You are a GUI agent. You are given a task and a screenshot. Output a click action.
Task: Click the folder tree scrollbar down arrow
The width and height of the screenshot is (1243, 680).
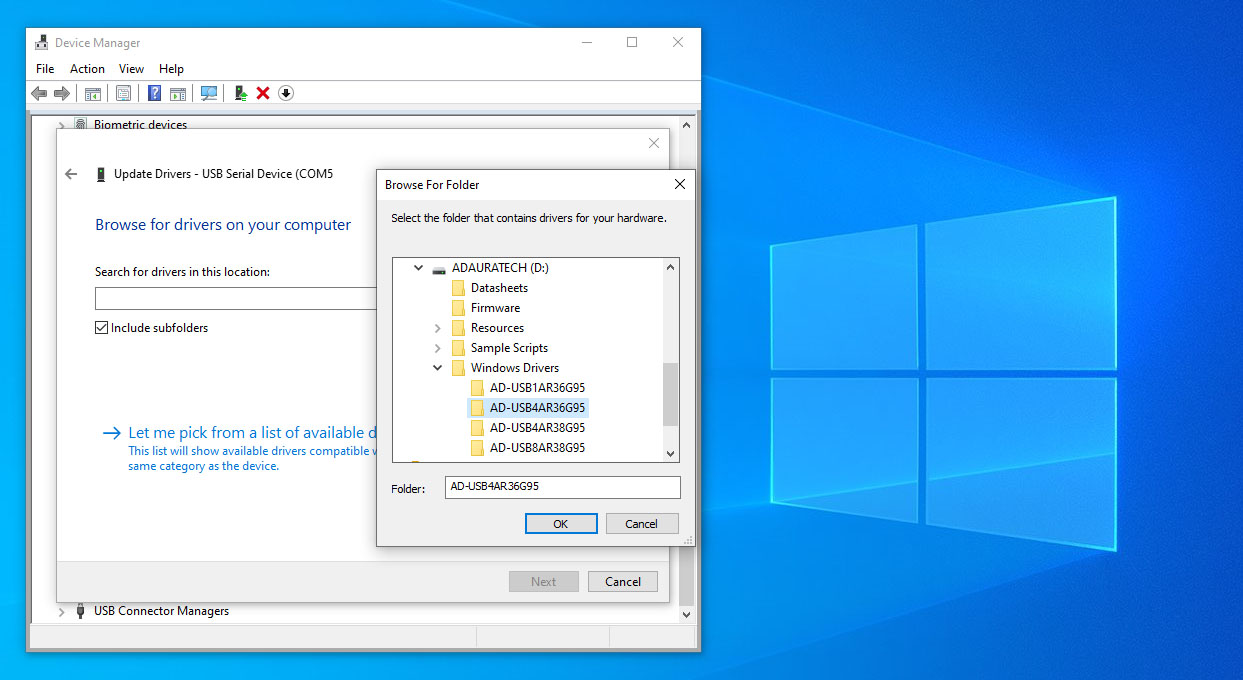click(x=671, y=453)
